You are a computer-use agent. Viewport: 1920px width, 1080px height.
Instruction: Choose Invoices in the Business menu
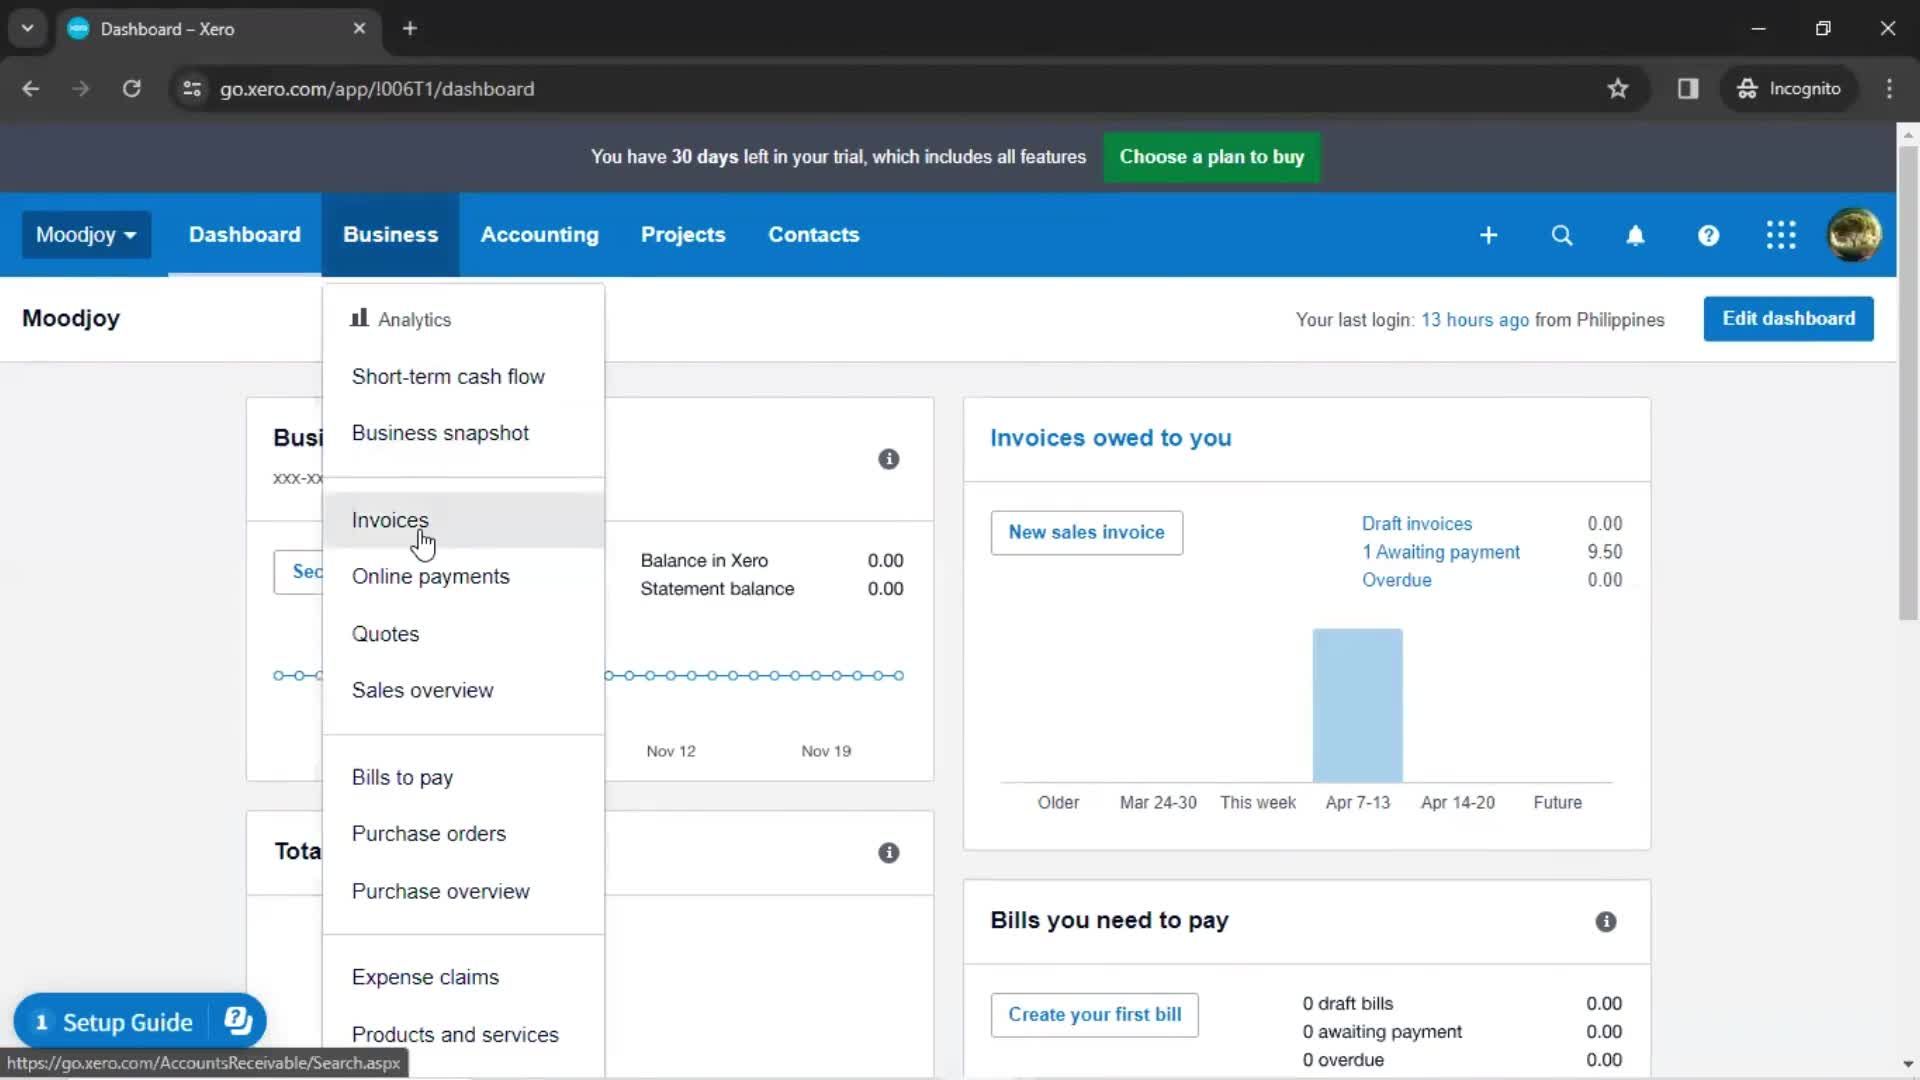tap(463, 520)
